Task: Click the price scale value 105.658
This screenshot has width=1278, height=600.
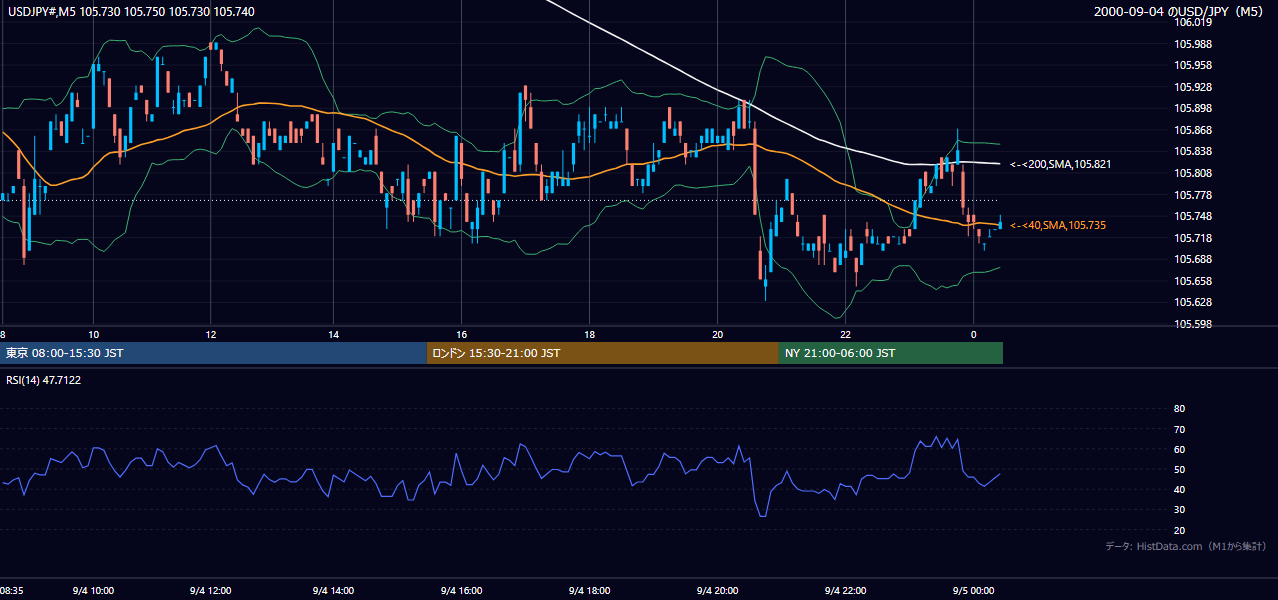Action: [x=1192, y=281]
